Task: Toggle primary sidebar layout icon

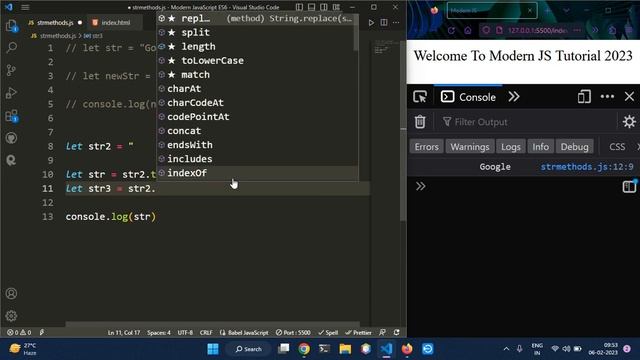Action: pyautogui.click(x=299, y=7)
